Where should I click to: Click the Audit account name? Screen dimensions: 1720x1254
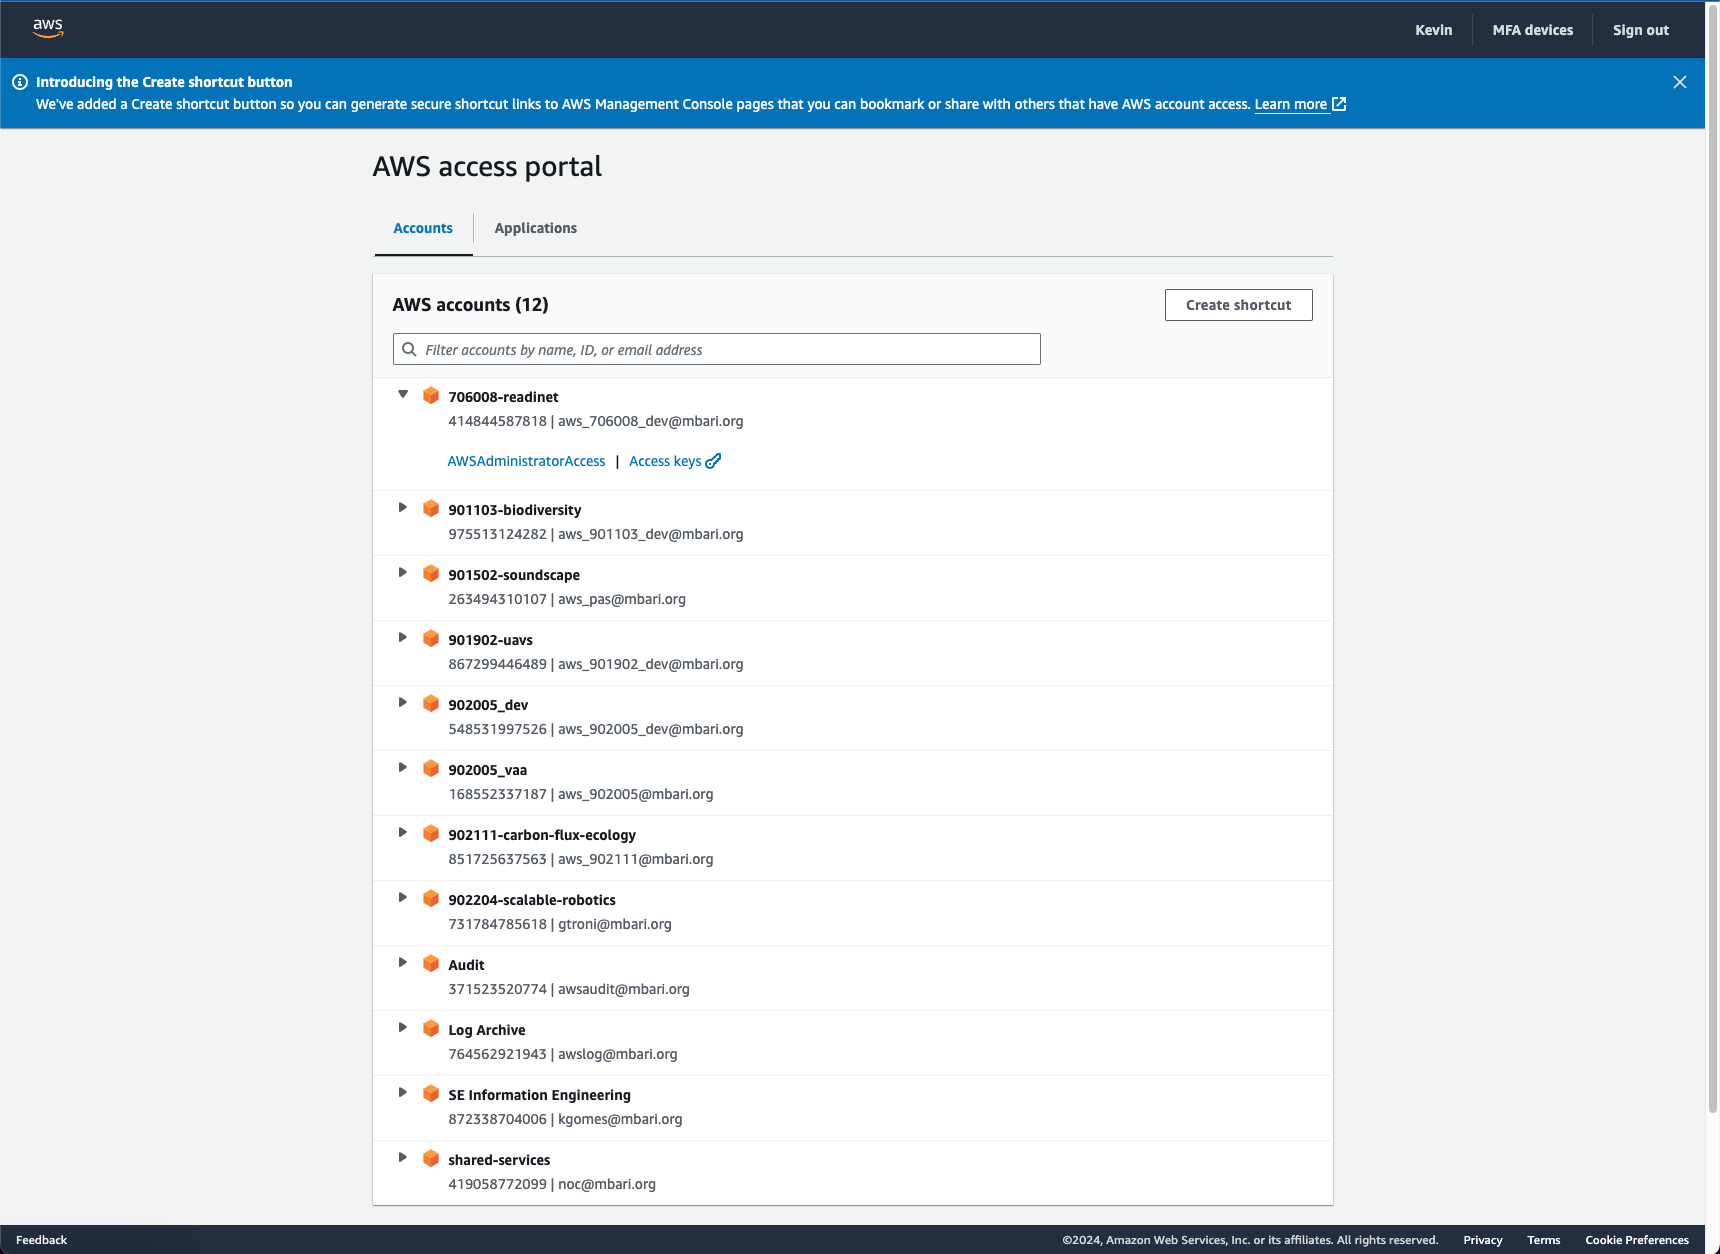466,965
